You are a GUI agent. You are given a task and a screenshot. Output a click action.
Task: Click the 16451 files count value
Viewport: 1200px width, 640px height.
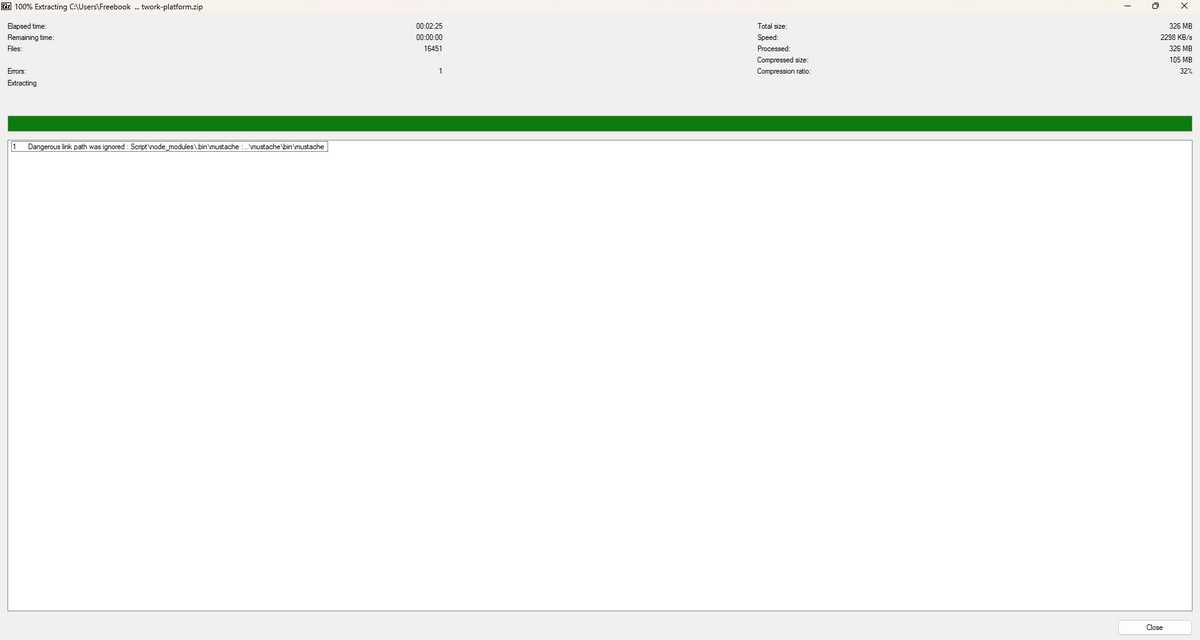click(x=433, y=48)
